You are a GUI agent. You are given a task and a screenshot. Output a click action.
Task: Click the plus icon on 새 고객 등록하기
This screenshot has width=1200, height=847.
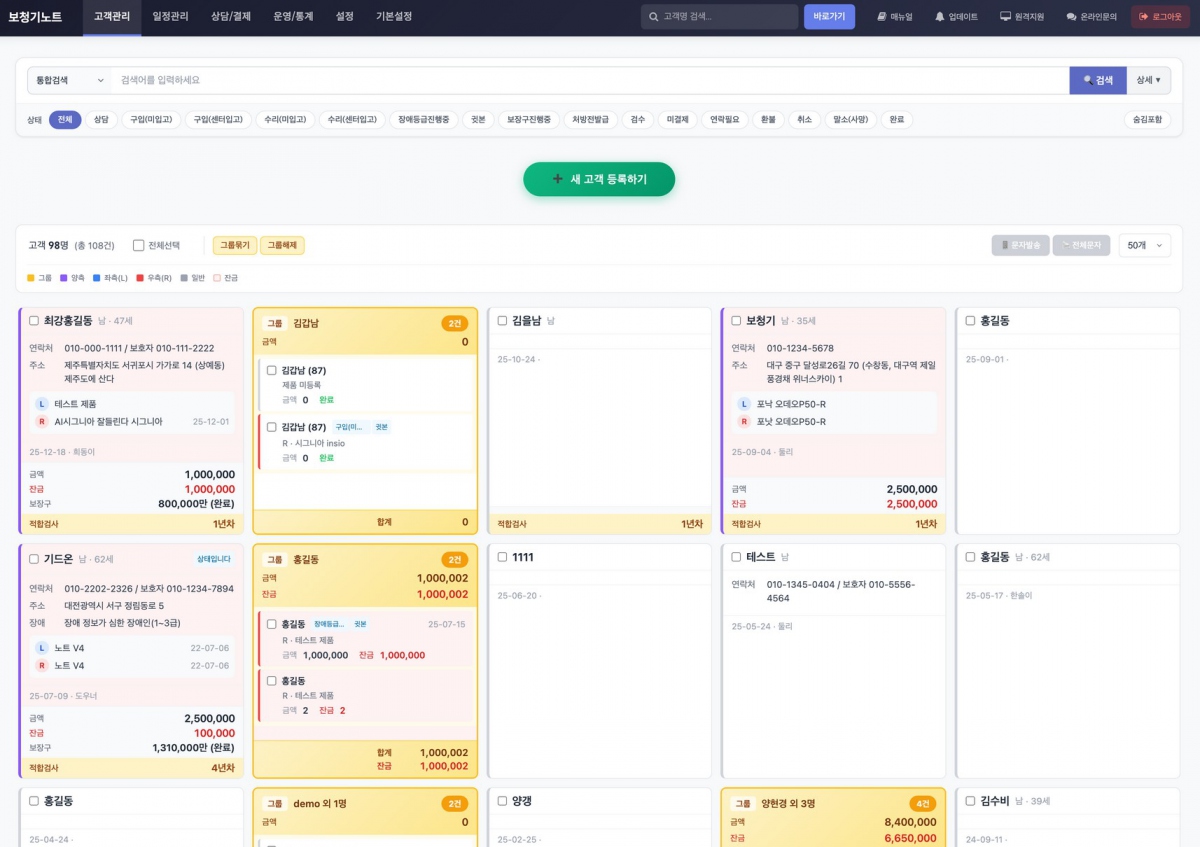[557, 179]
